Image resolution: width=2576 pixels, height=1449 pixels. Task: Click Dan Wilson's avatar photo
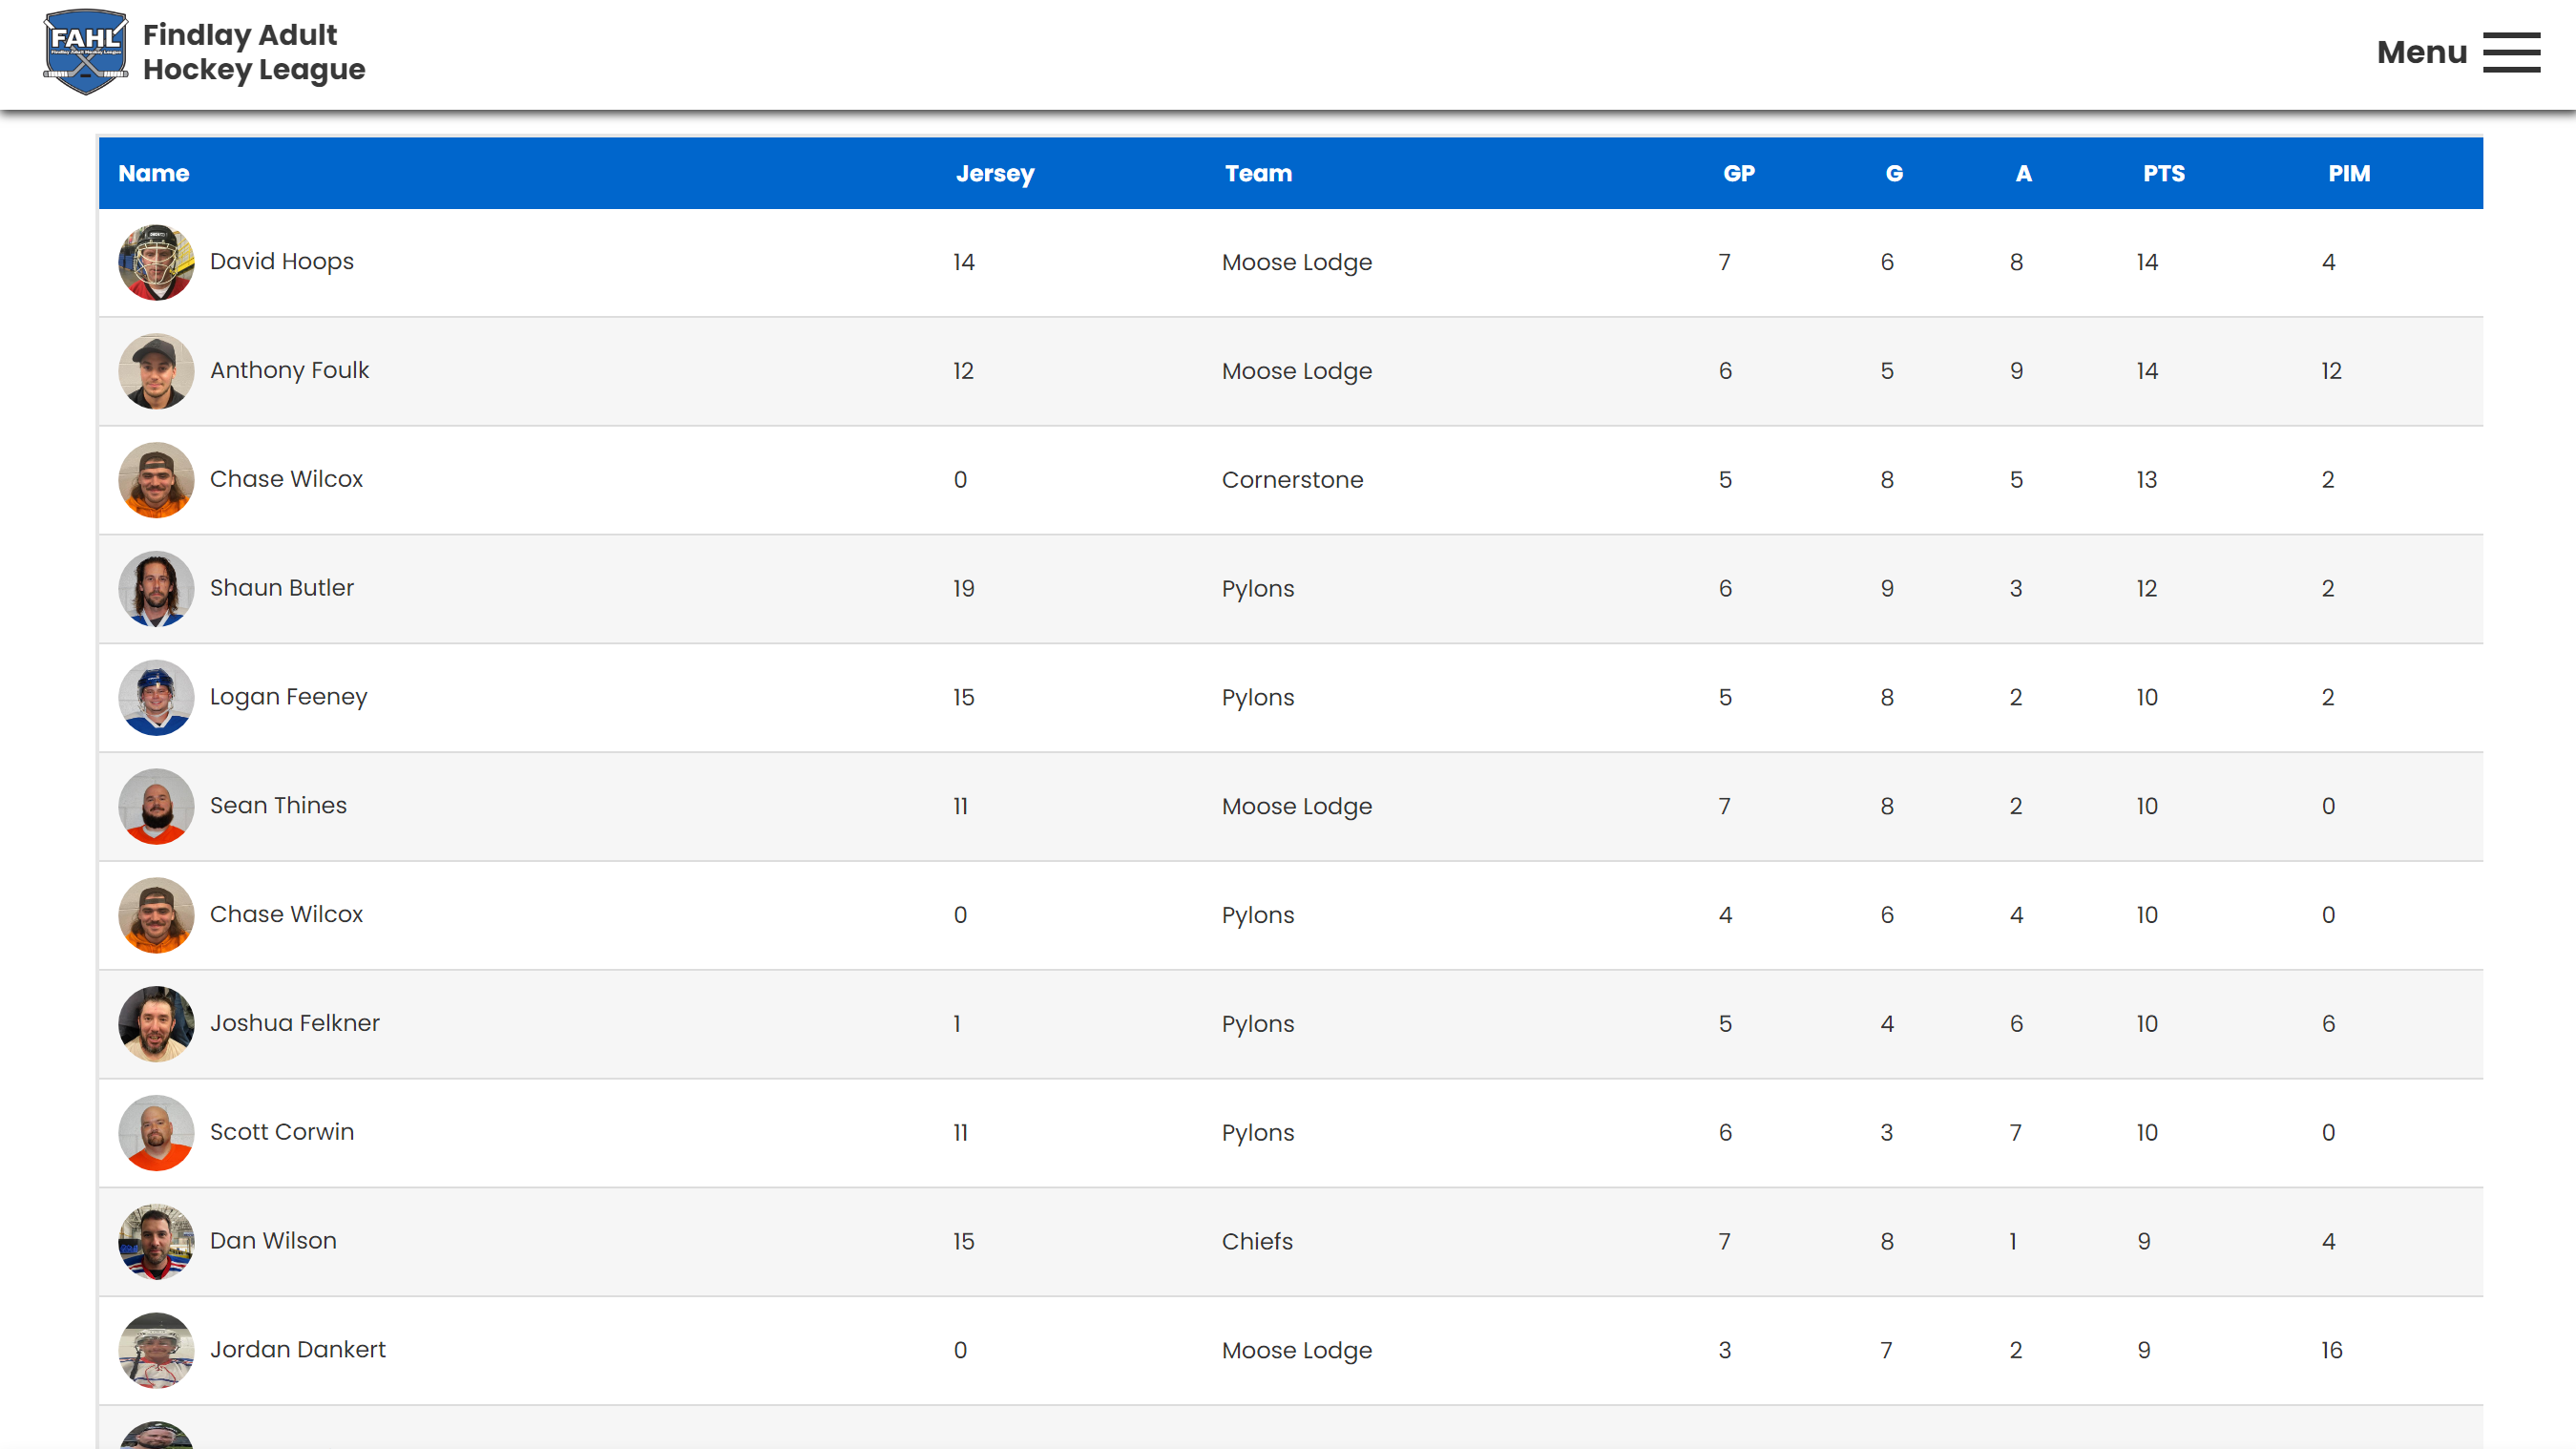tap(156, 1241)
